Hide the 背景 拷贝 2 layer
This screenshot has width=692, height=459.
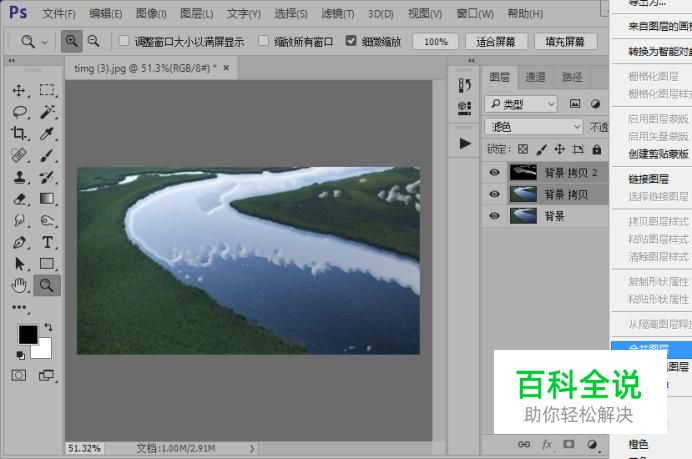[494, 172]
